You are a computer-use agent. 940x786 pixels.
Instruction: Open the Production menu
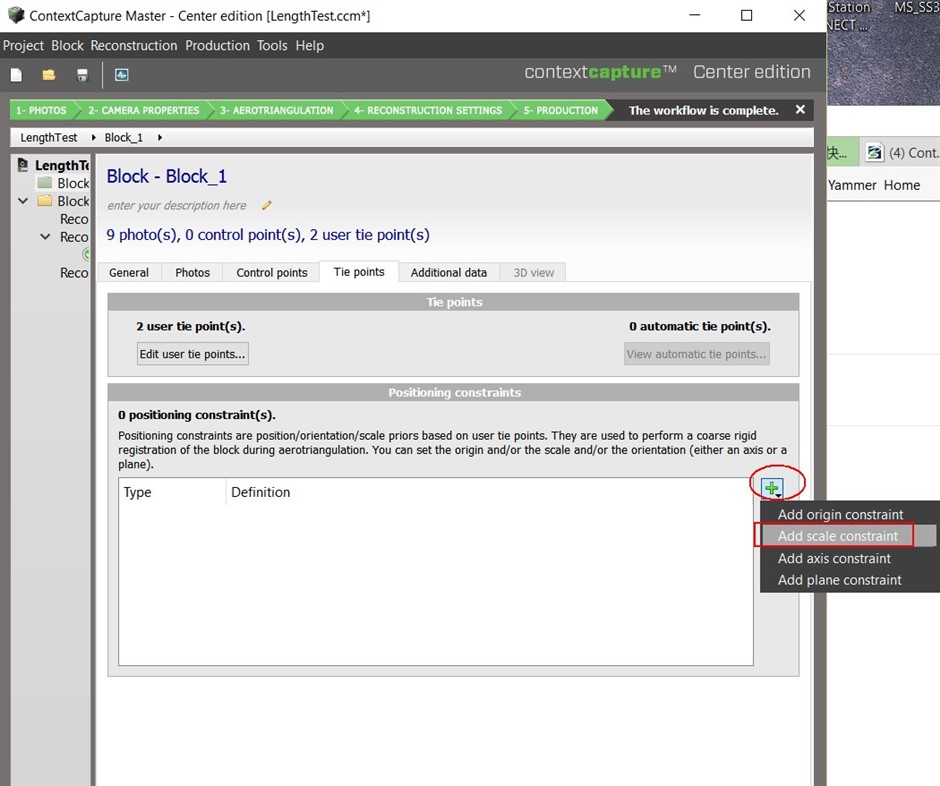tap(217, 46)
